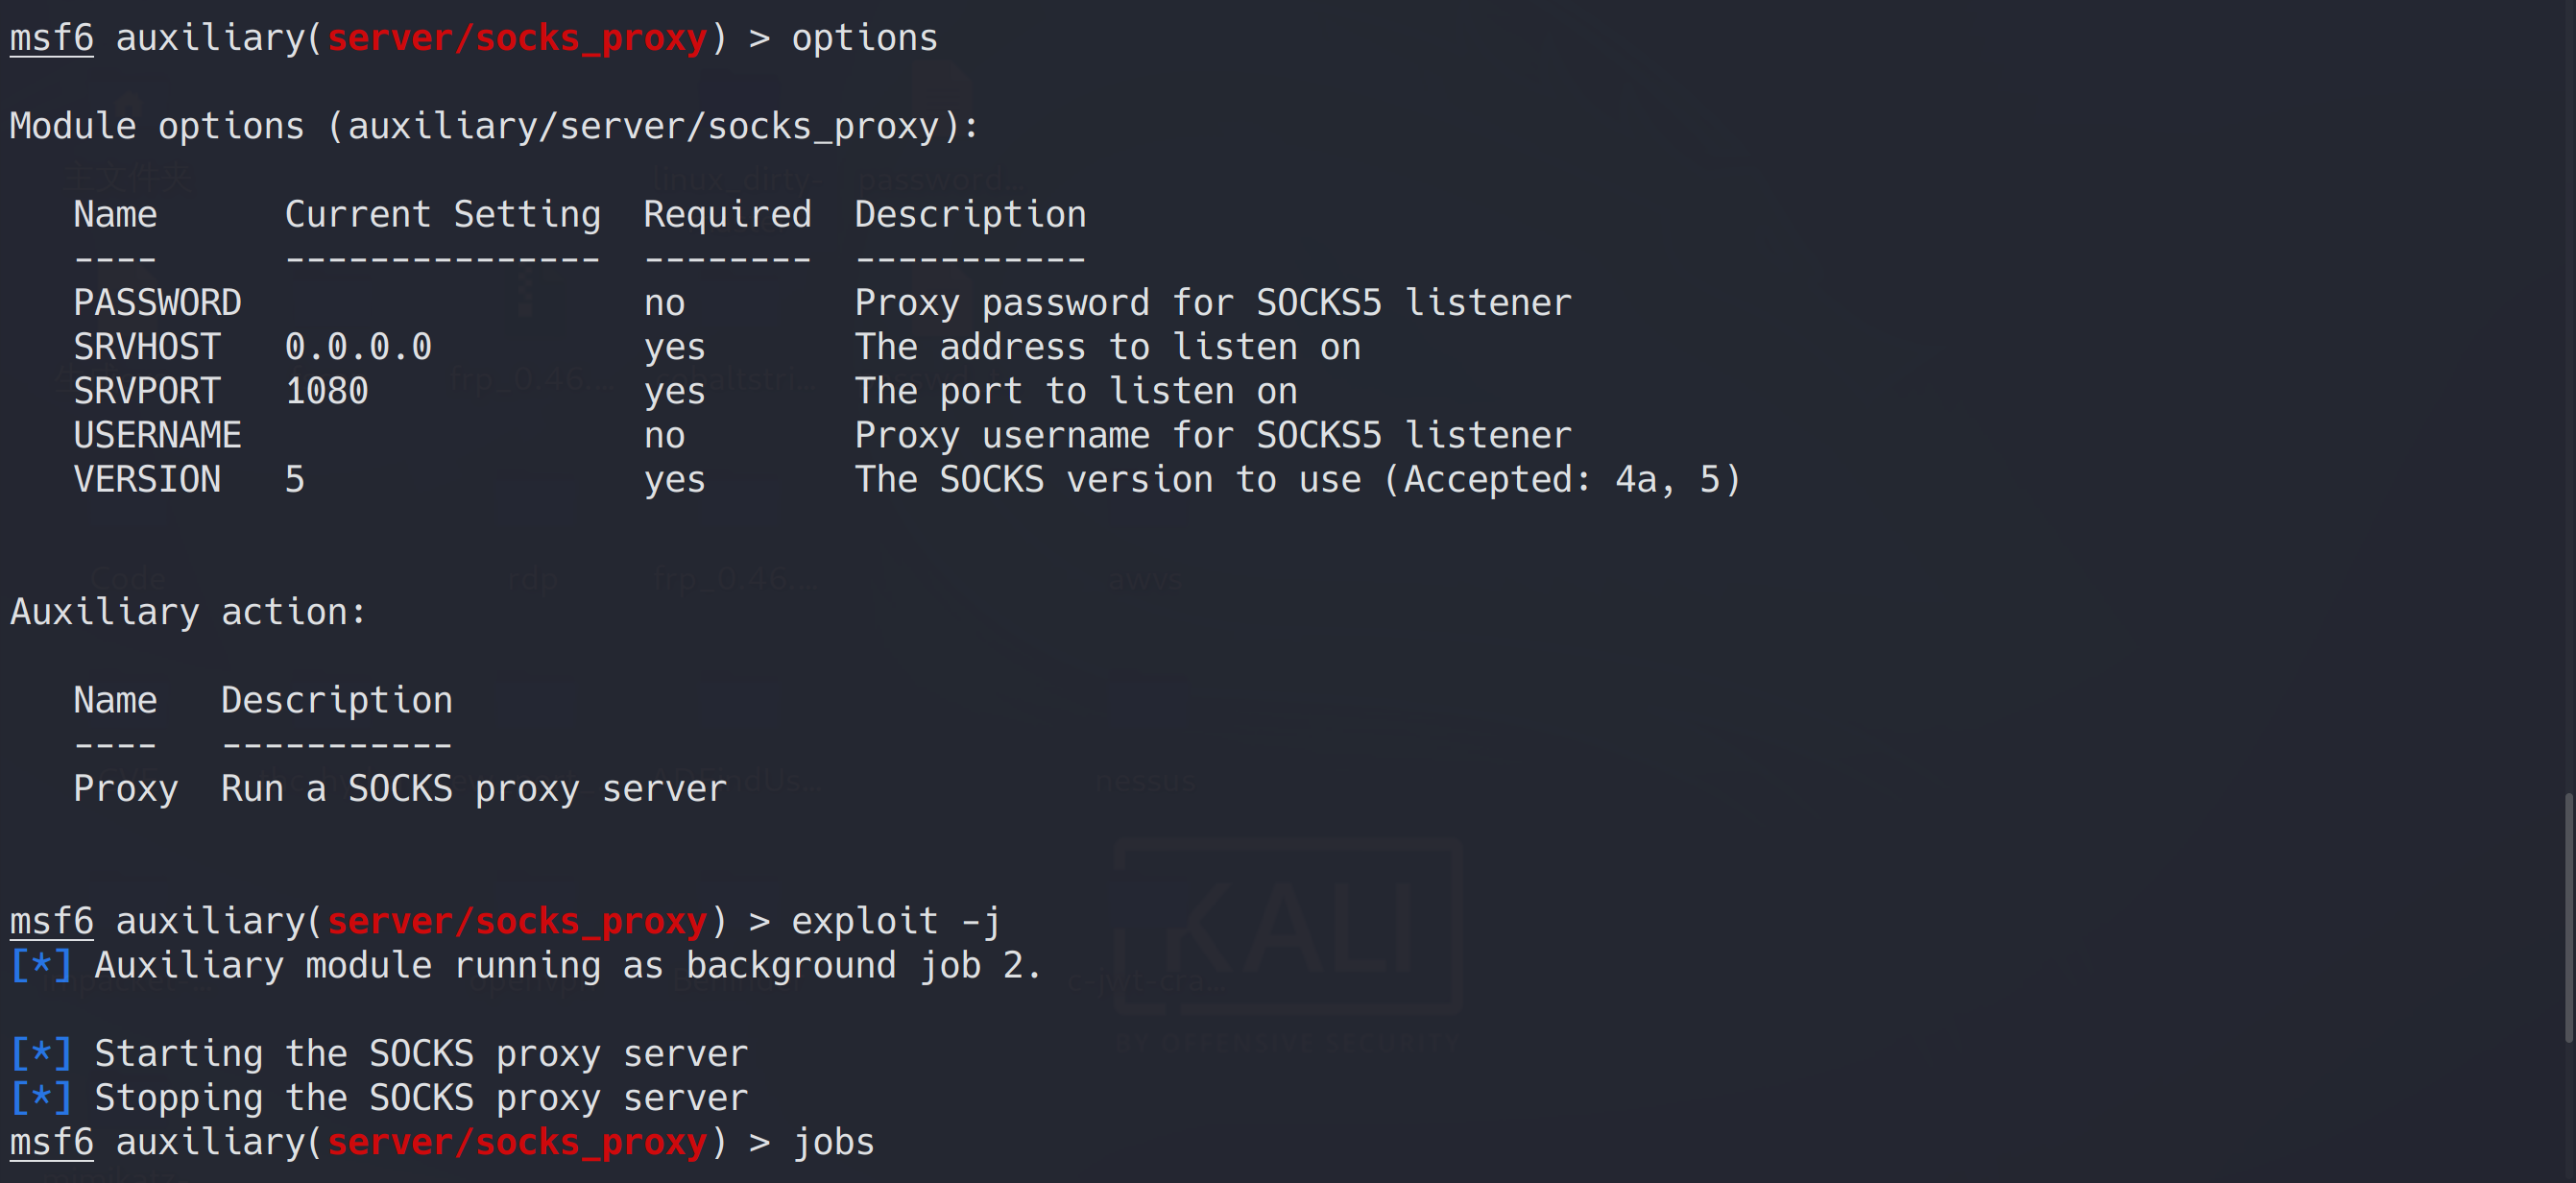Viewport: 2576px width, 1183px height.
Task: Click "Run a SOCKS proxy server" description
Action: point(473,788)
